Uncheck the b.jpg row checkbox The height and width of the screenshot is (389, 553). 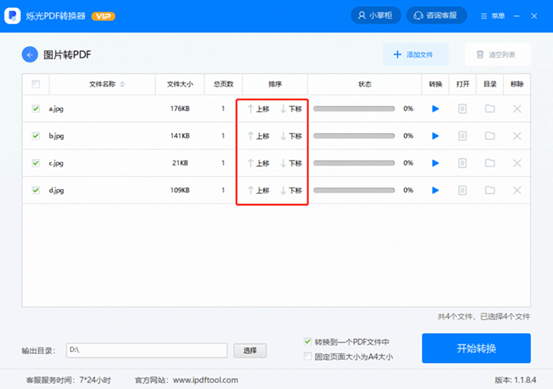(x=36, y=136)
